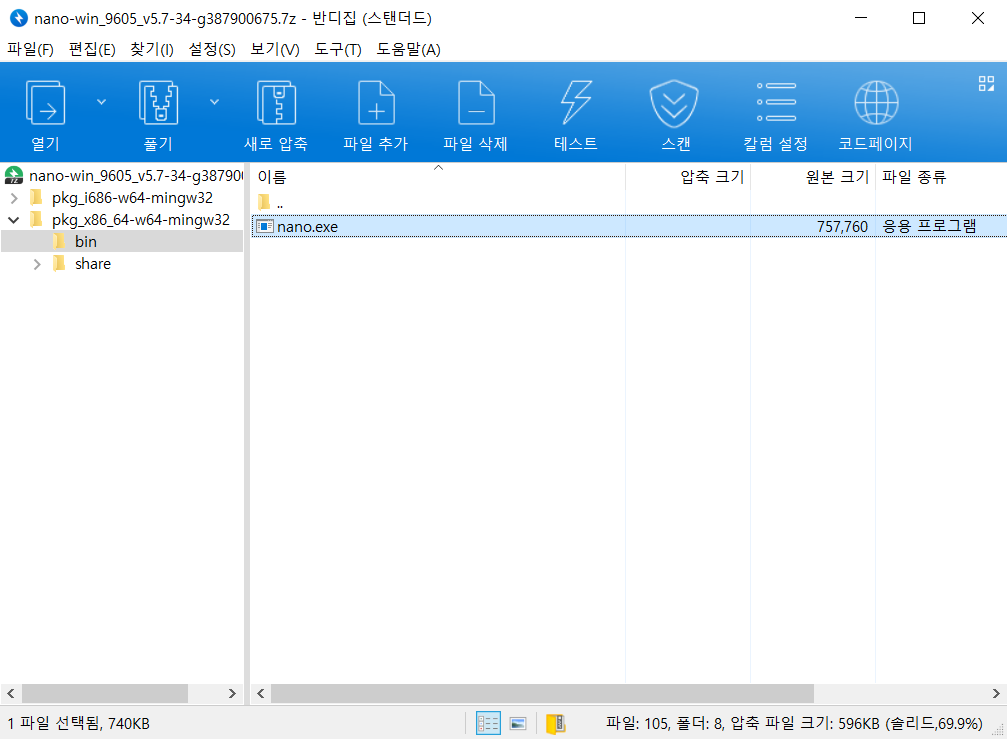Start a malware scan with the 스캔 icon
1007x740 pixels.
click(675, 101)
